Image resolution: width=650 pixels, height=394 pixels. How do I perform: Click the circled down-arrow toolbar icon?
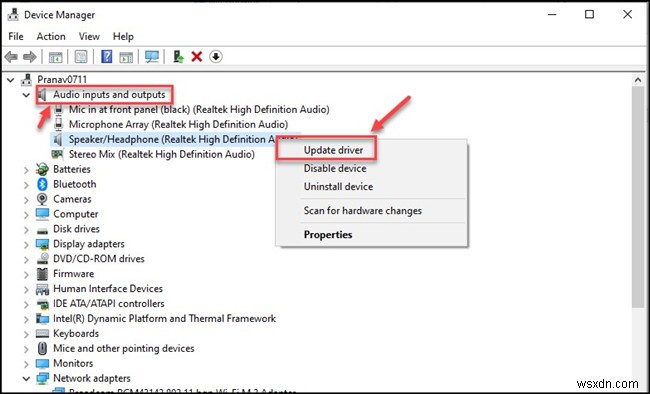[216, 56]
